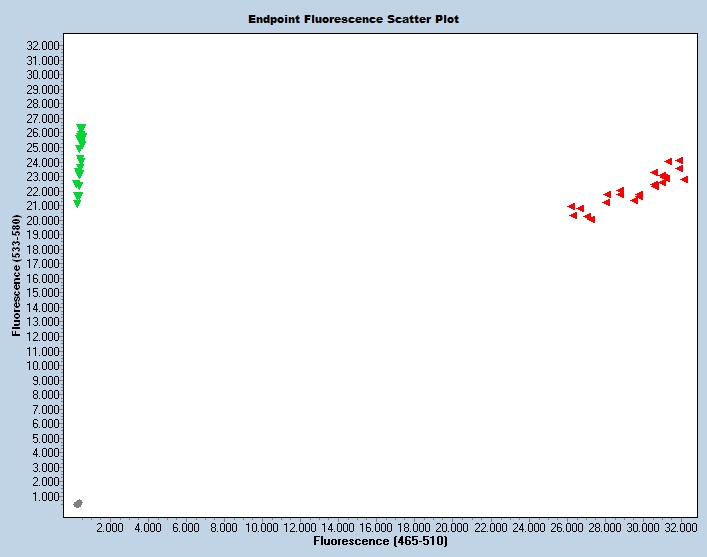The image size is (707, 557).
Task: Click the 32.000 tick on the y-axis
Action: [x=45, y=45]
